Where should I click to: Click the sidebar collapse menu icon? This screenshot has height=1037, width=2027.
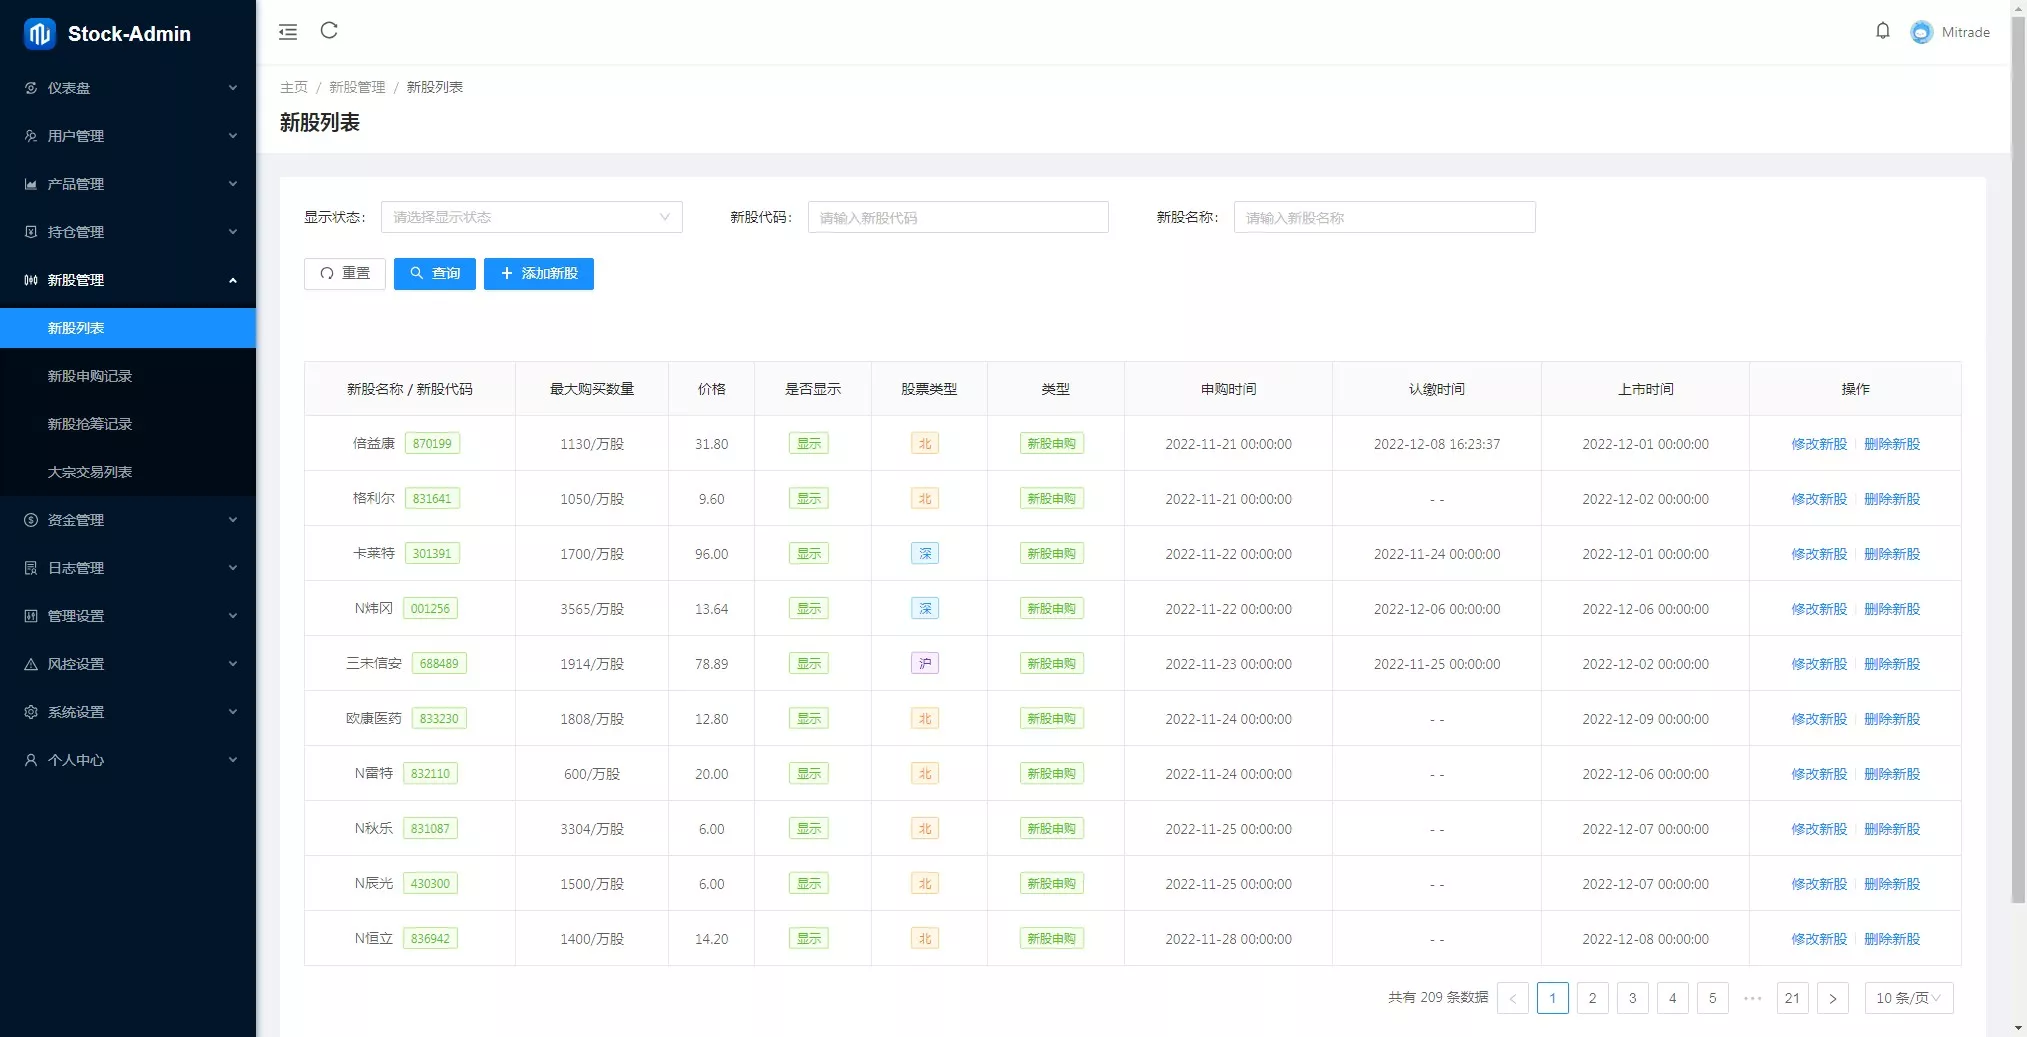(288, 32)
